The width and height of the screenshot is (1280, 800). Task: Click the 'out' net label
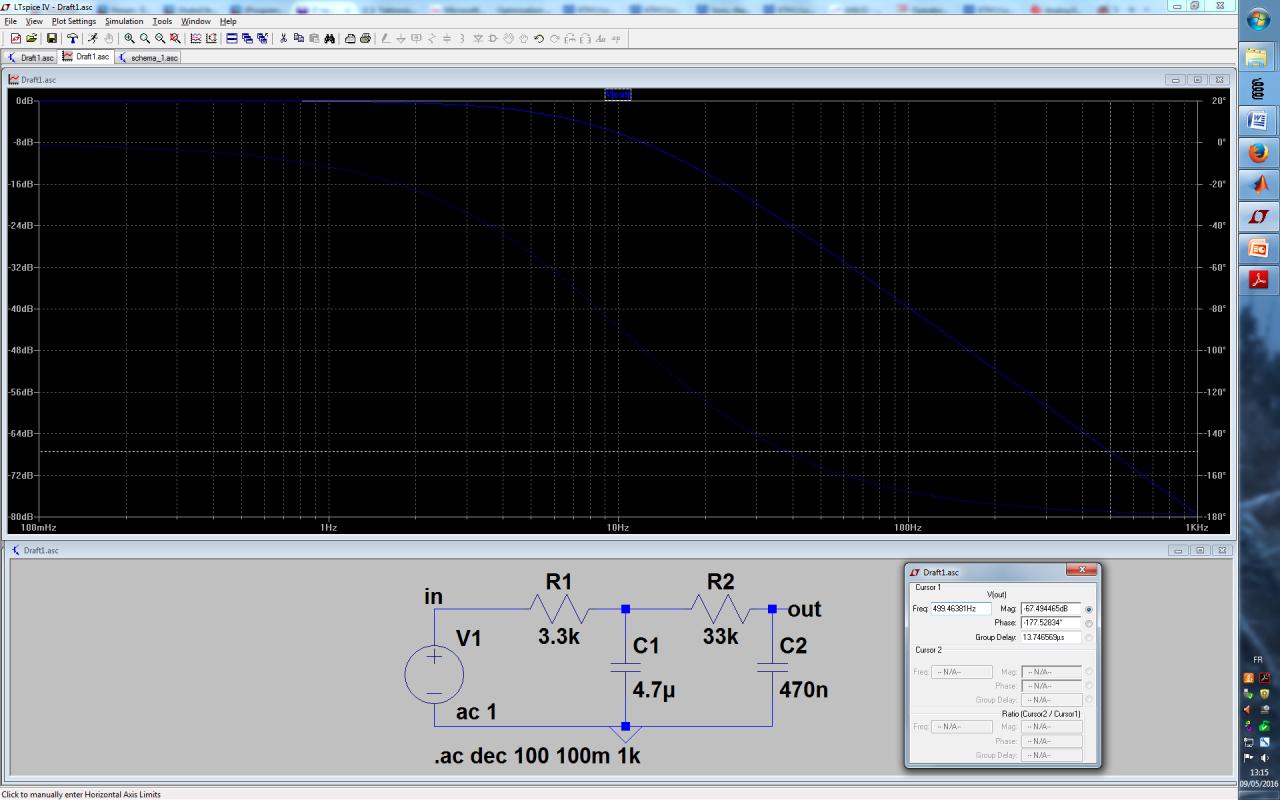click(x=804, y=609)
